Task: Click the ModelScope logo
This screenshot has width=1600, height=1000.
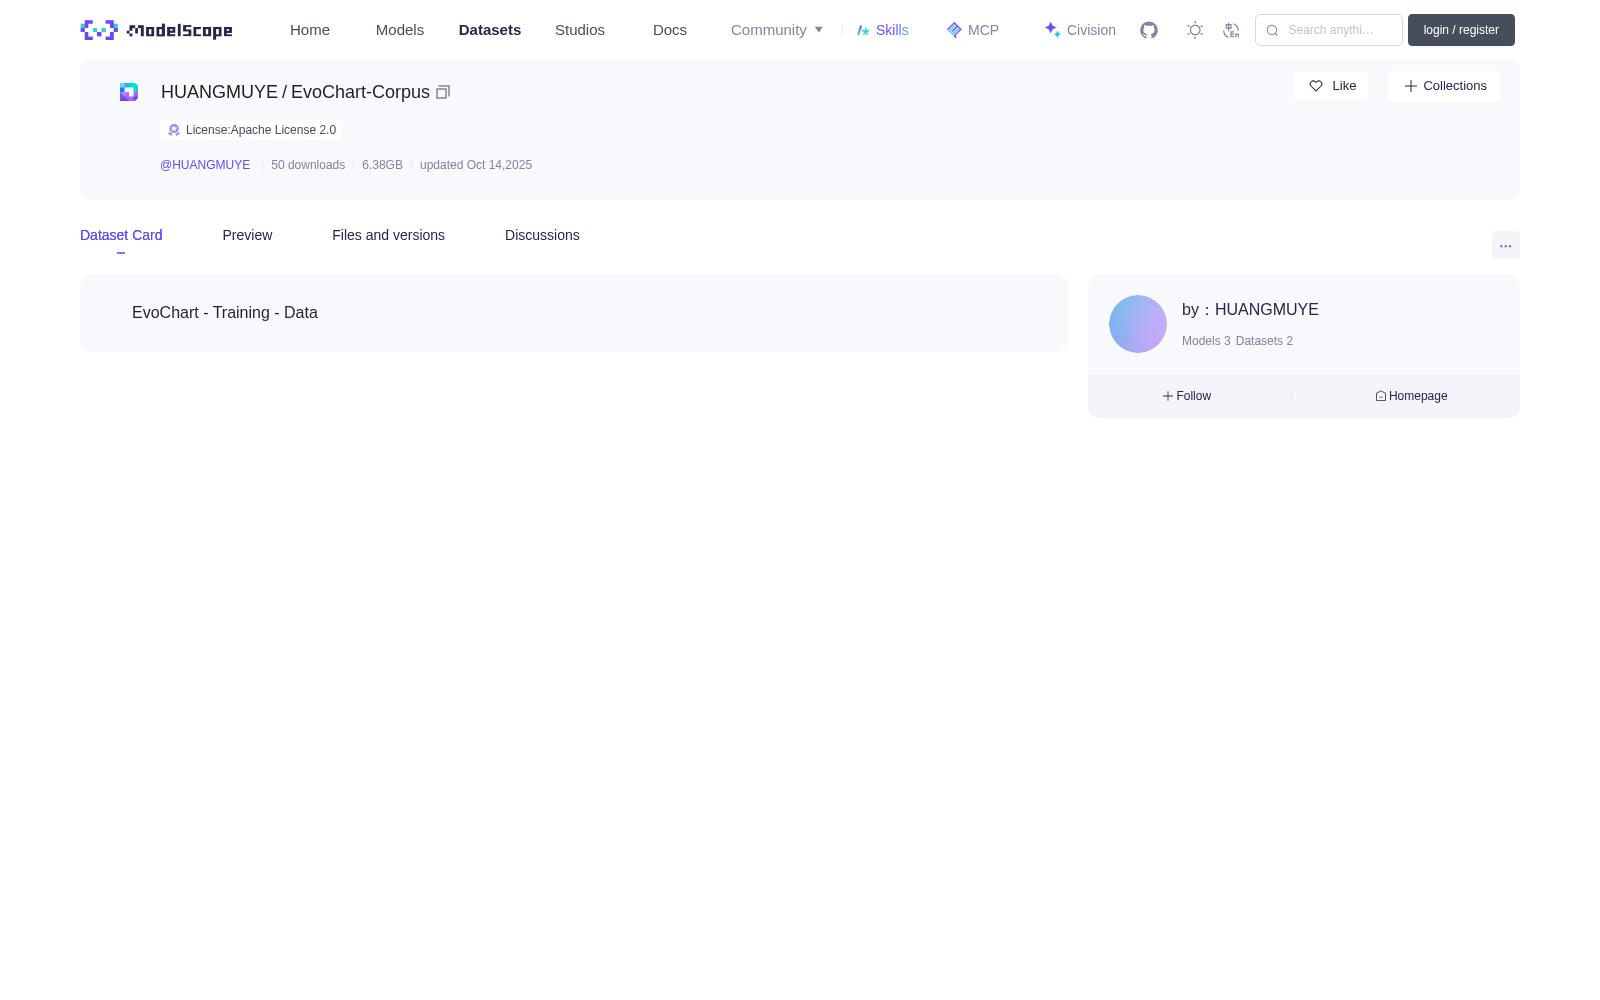Action: 157,30
